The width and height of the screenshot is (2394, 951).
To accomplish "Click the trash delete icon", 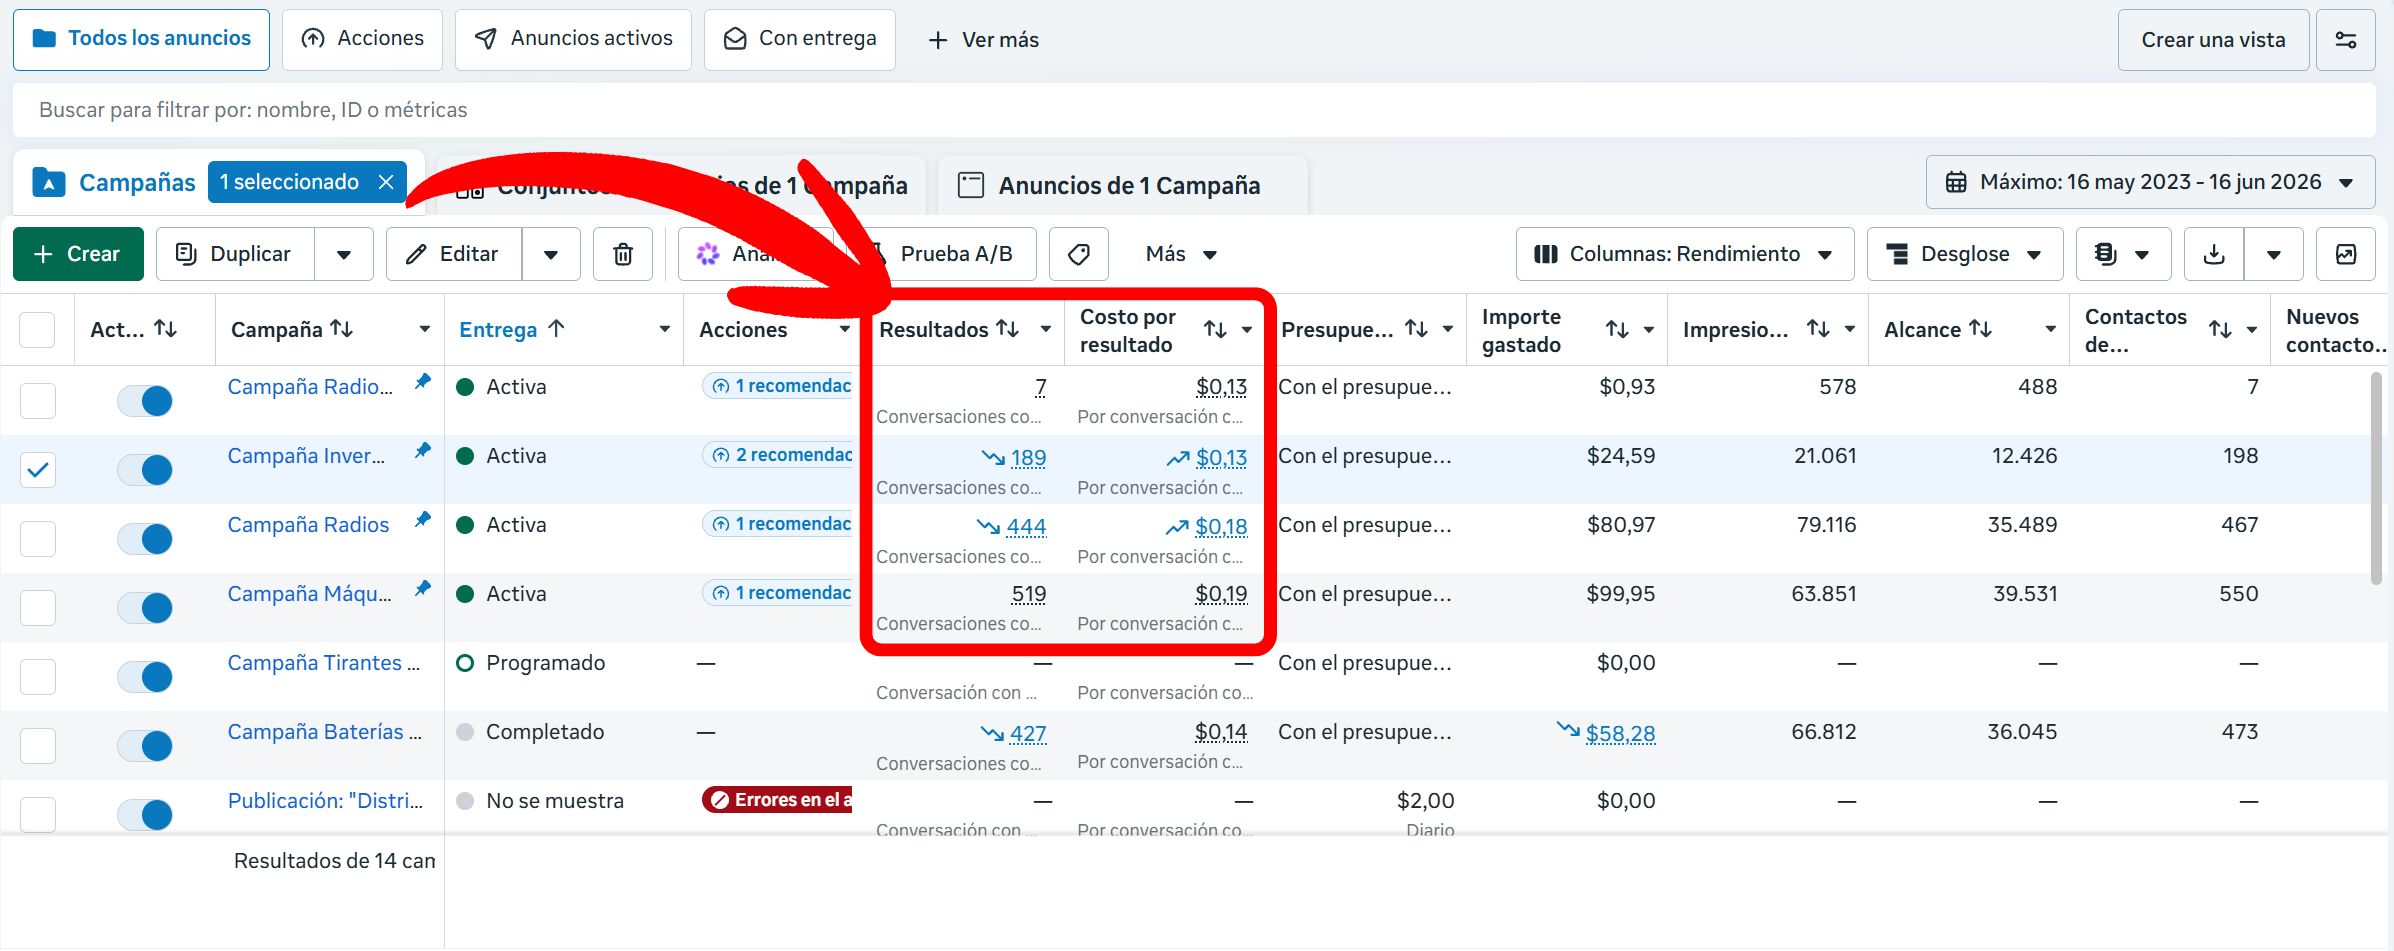I will click(622, 254).
